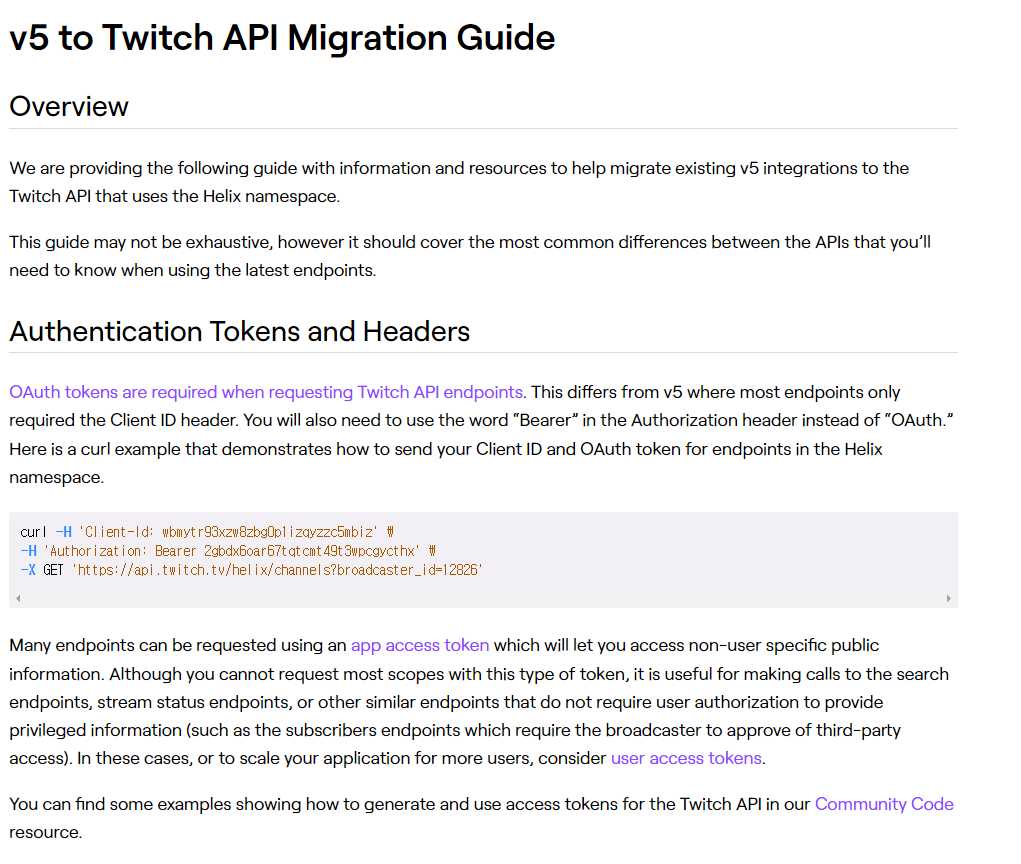This screenshot has height=864, width=1021.
Task: Open the app access token link
Action: pos(420,645)
